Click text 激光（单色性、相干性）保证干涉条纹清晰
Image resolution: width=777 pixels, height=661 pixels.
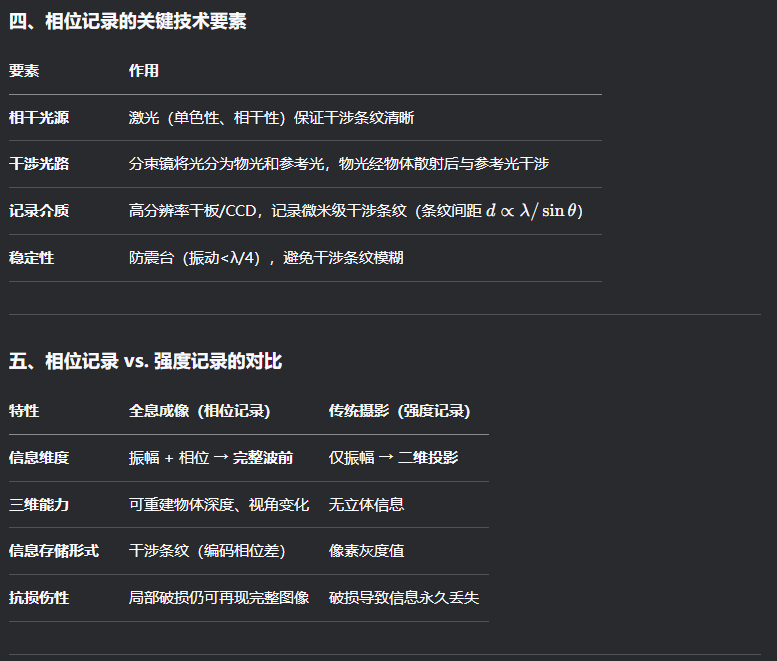click(x=271, y=118)
